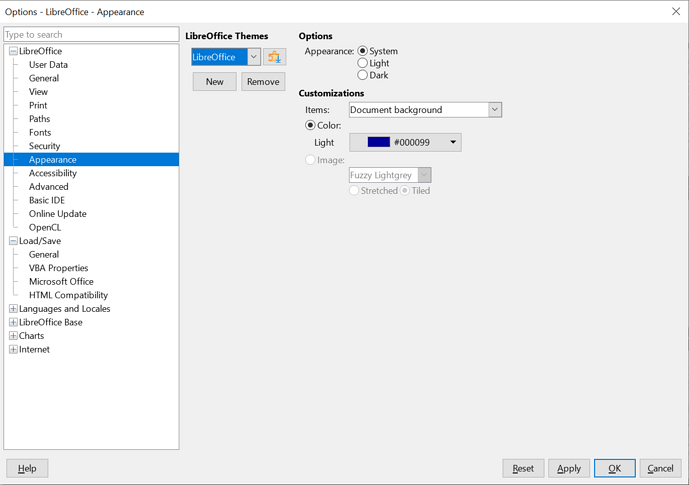The height and width of the screenshot is (485, 689).
Task: Select General under Load/Save
Action: click(44, 254)
